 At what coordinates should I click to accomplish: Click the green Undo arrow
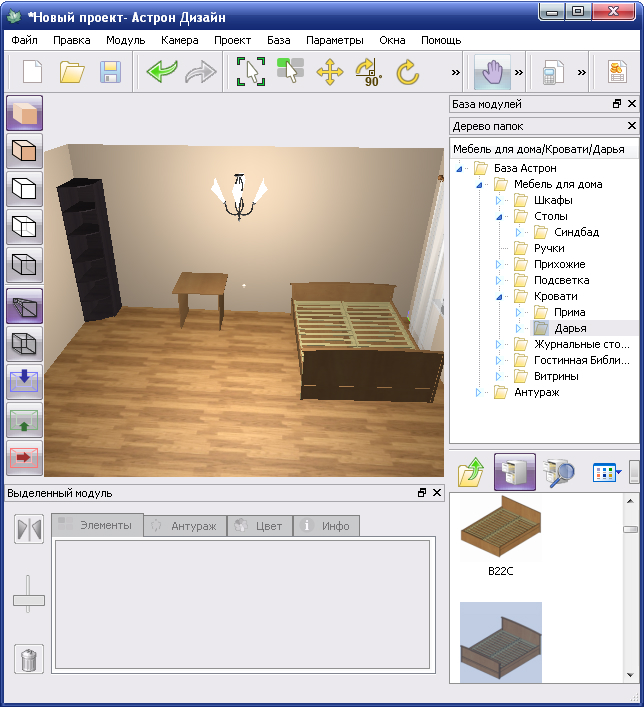click(x=160, y=72)
